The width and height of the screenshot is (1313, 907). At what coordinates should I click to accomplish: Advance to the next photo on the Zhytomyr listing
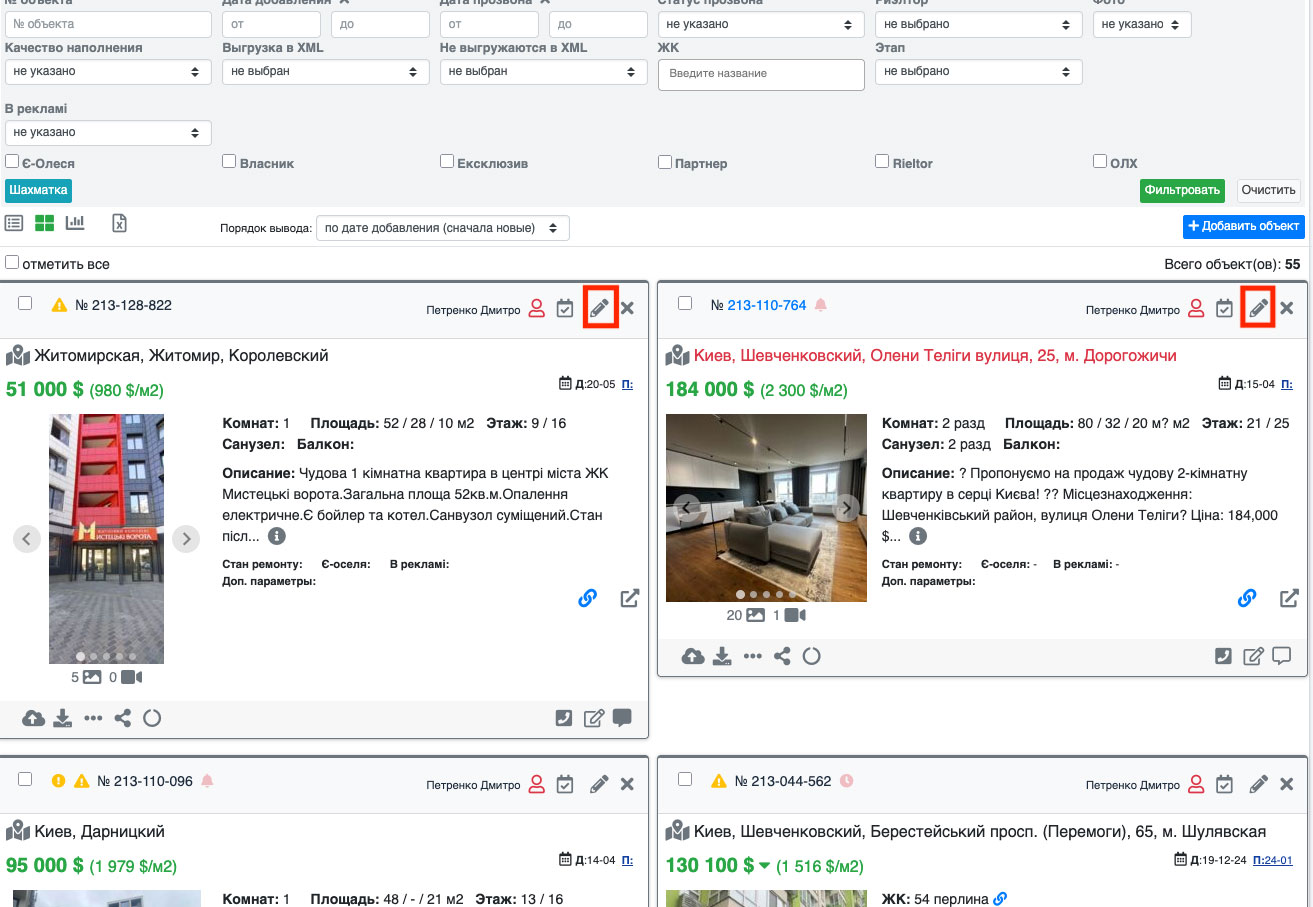click(186, 539)
